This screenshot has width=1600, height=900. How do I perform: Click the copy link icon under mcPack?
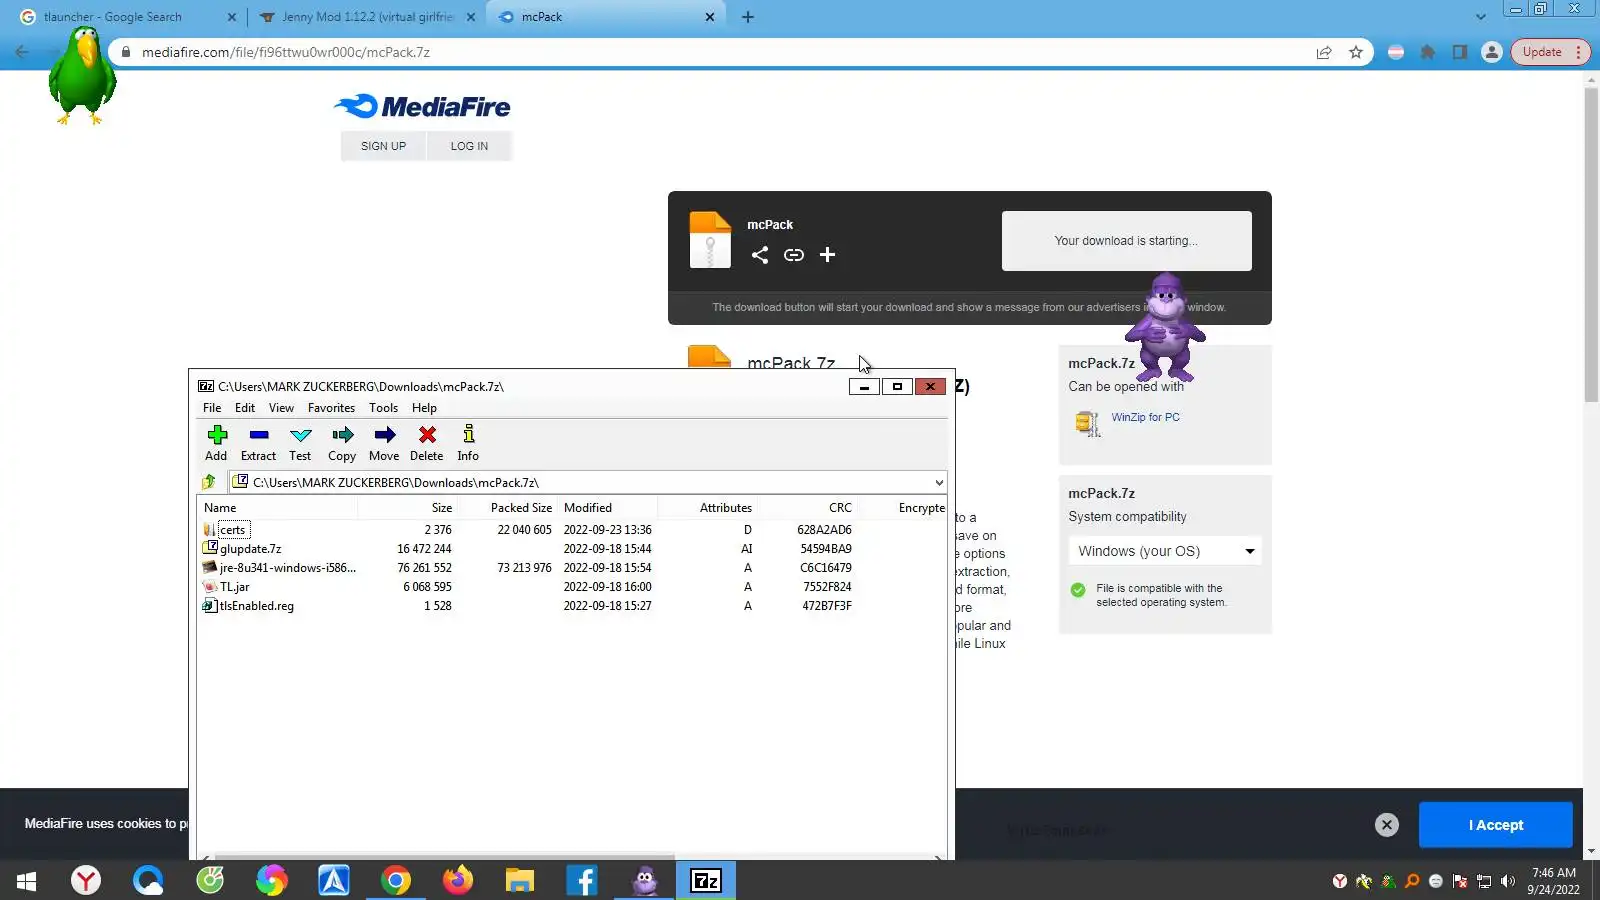(x=794, y=255)
